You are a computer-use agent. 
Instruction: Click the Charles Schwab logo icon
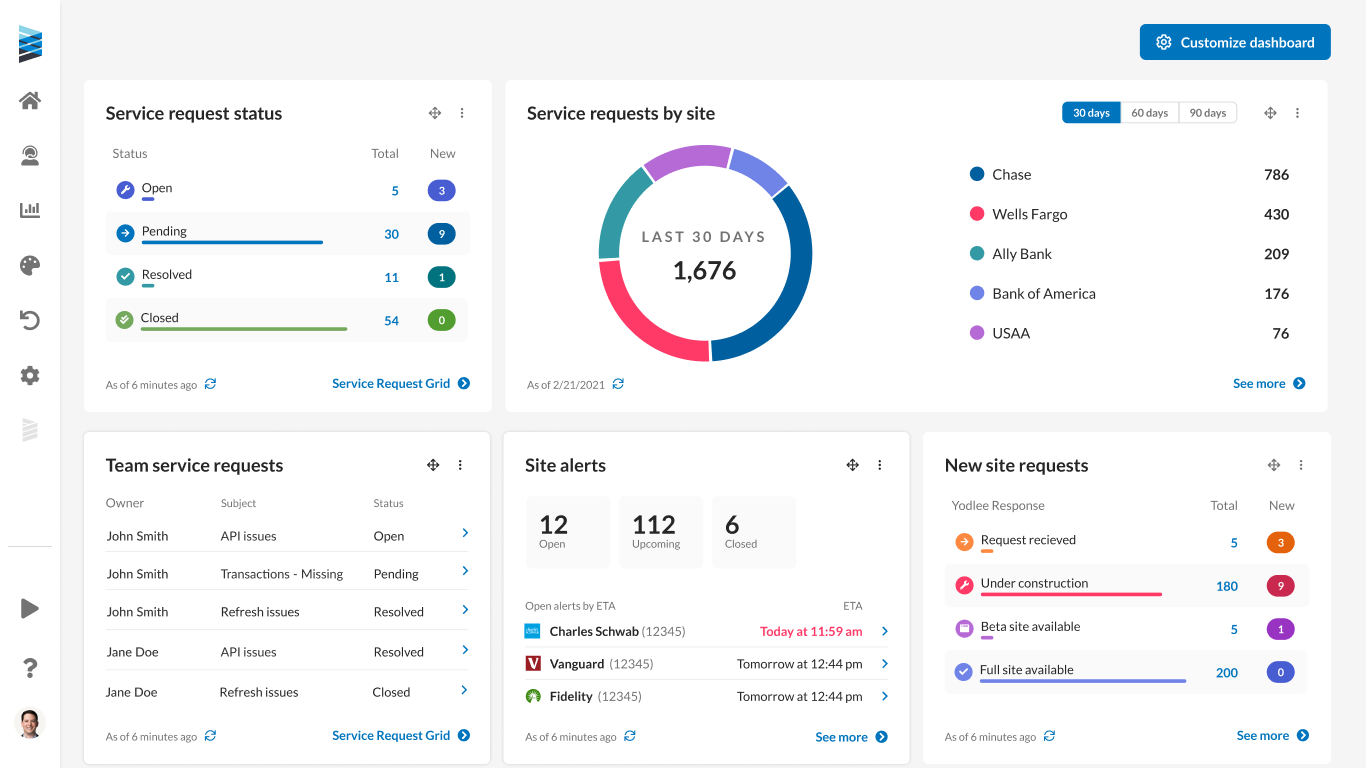532,631
